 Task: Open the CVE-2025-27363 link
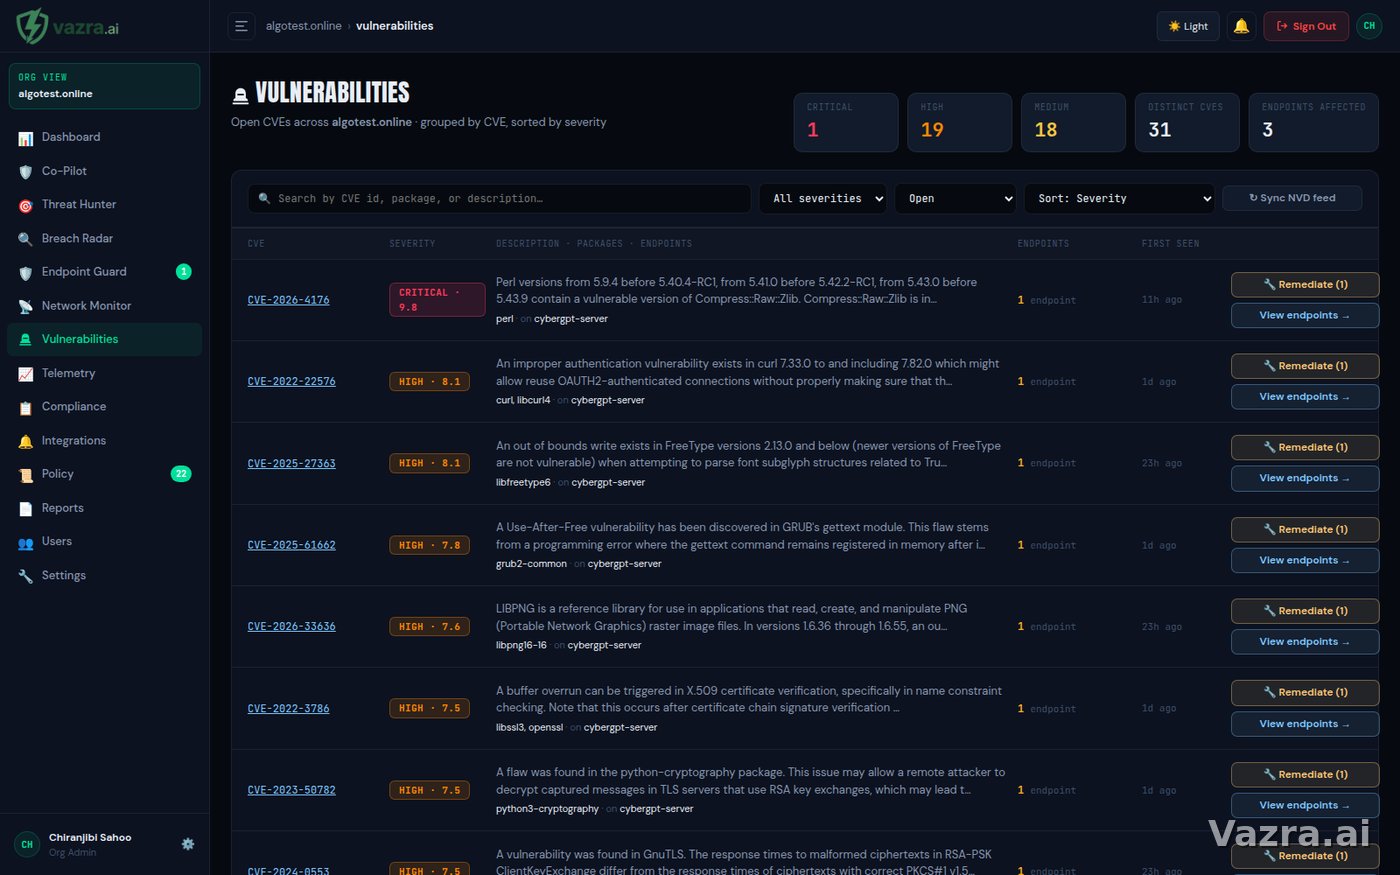291,464
